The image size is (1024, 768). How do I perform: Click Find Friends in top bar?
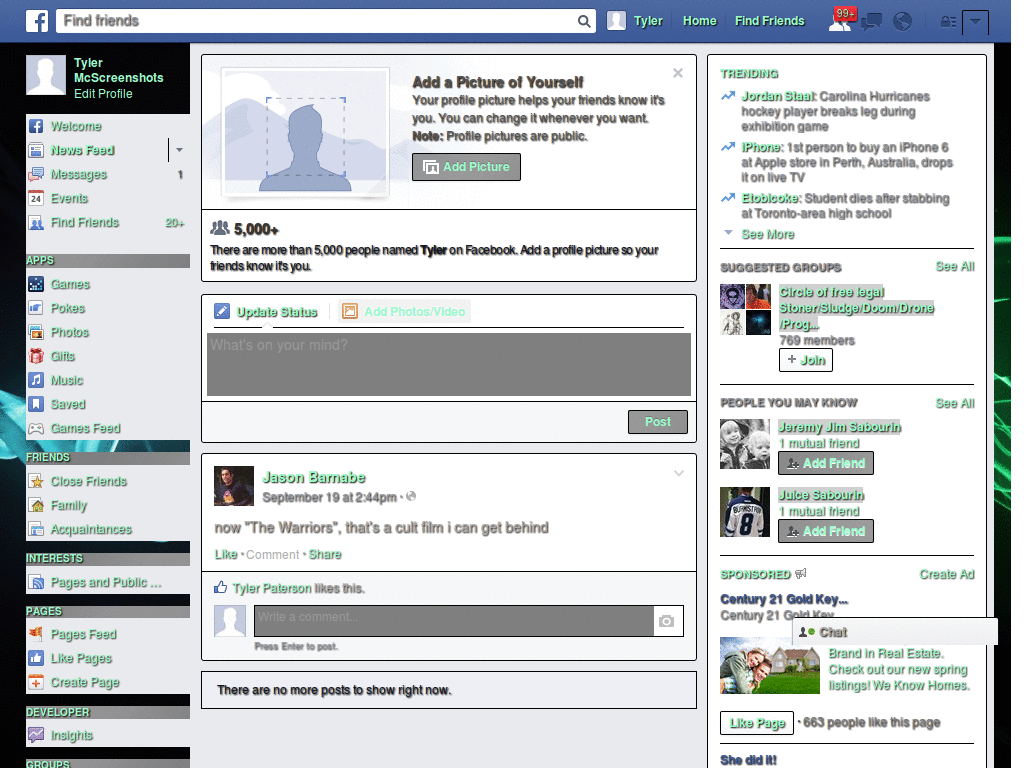[x=769, y=21]
